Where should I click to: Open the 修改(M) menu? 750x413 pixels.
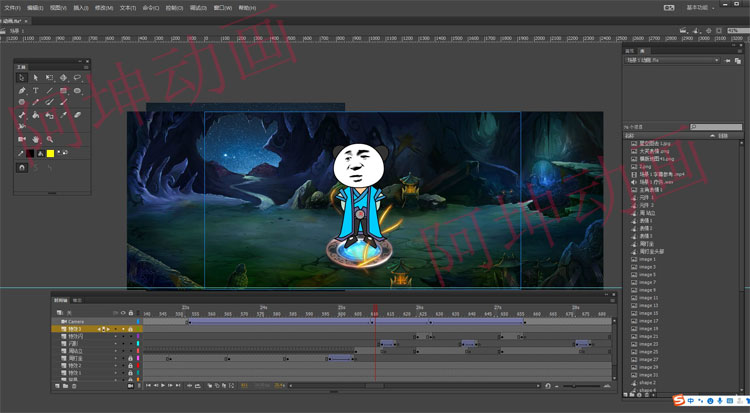tap(104, 8)
